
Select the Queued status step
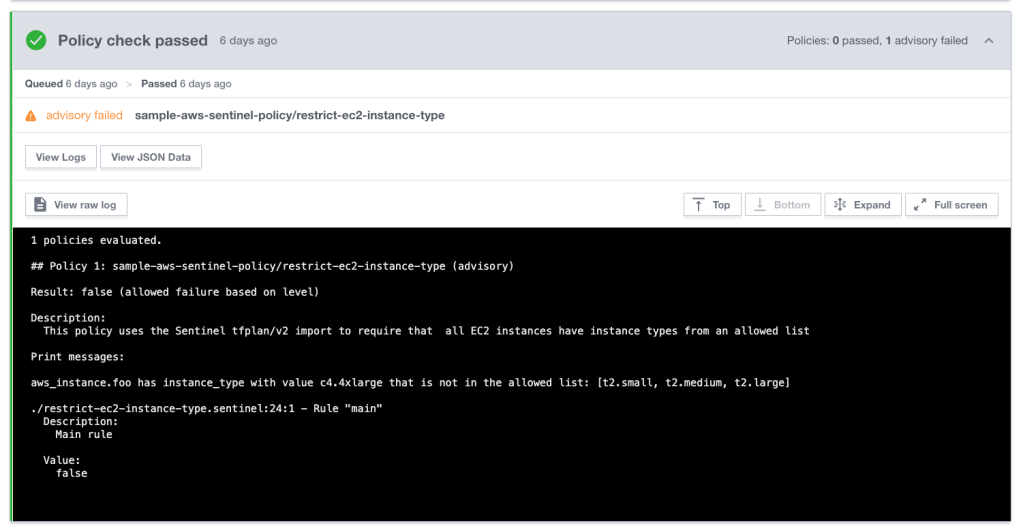(x=70, y=84)
